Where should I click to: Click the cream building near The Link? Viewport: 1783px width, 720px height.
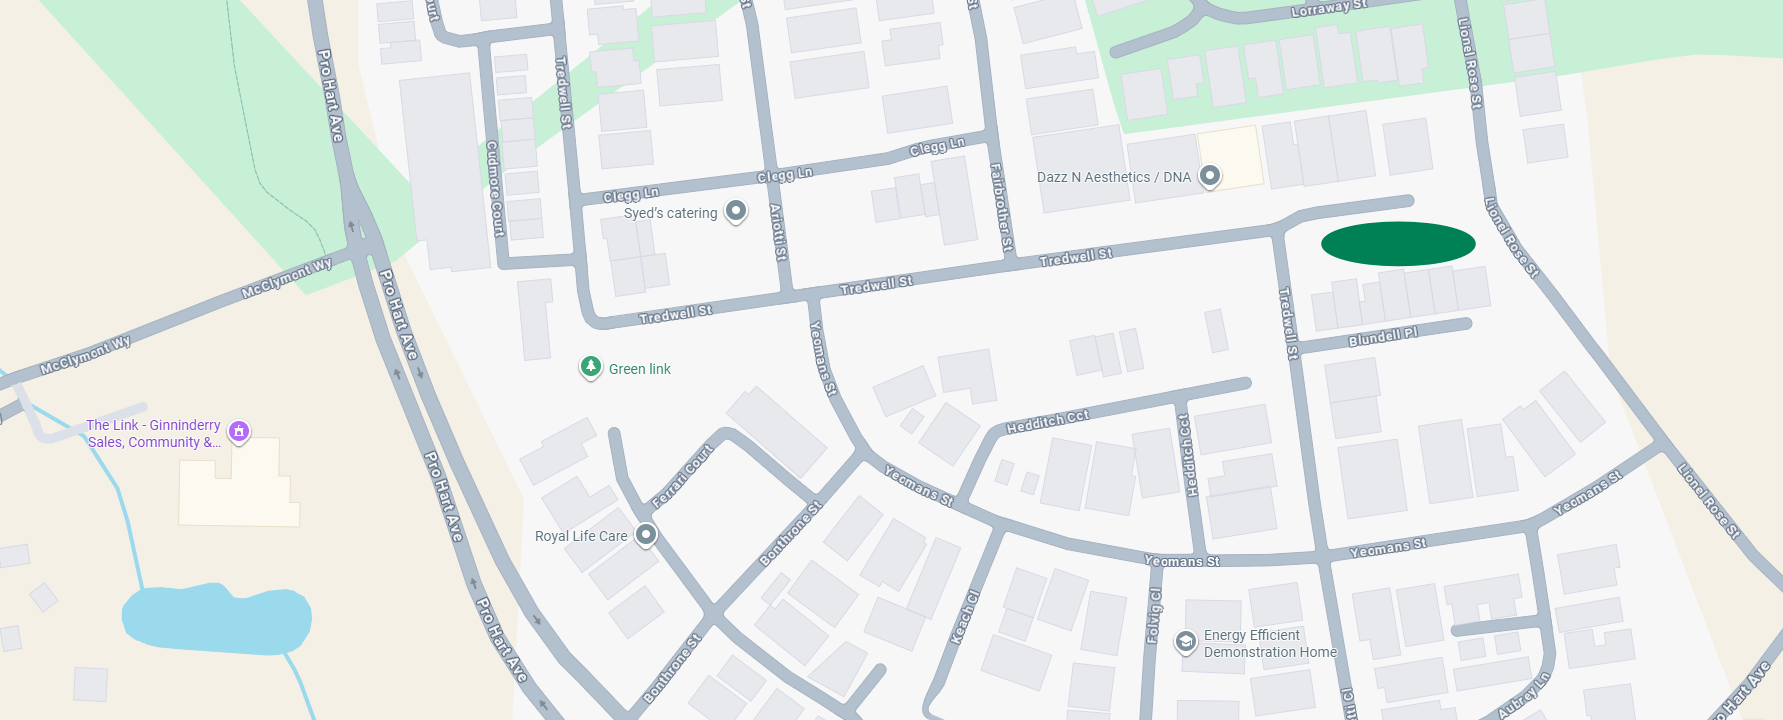pos(239,482)
